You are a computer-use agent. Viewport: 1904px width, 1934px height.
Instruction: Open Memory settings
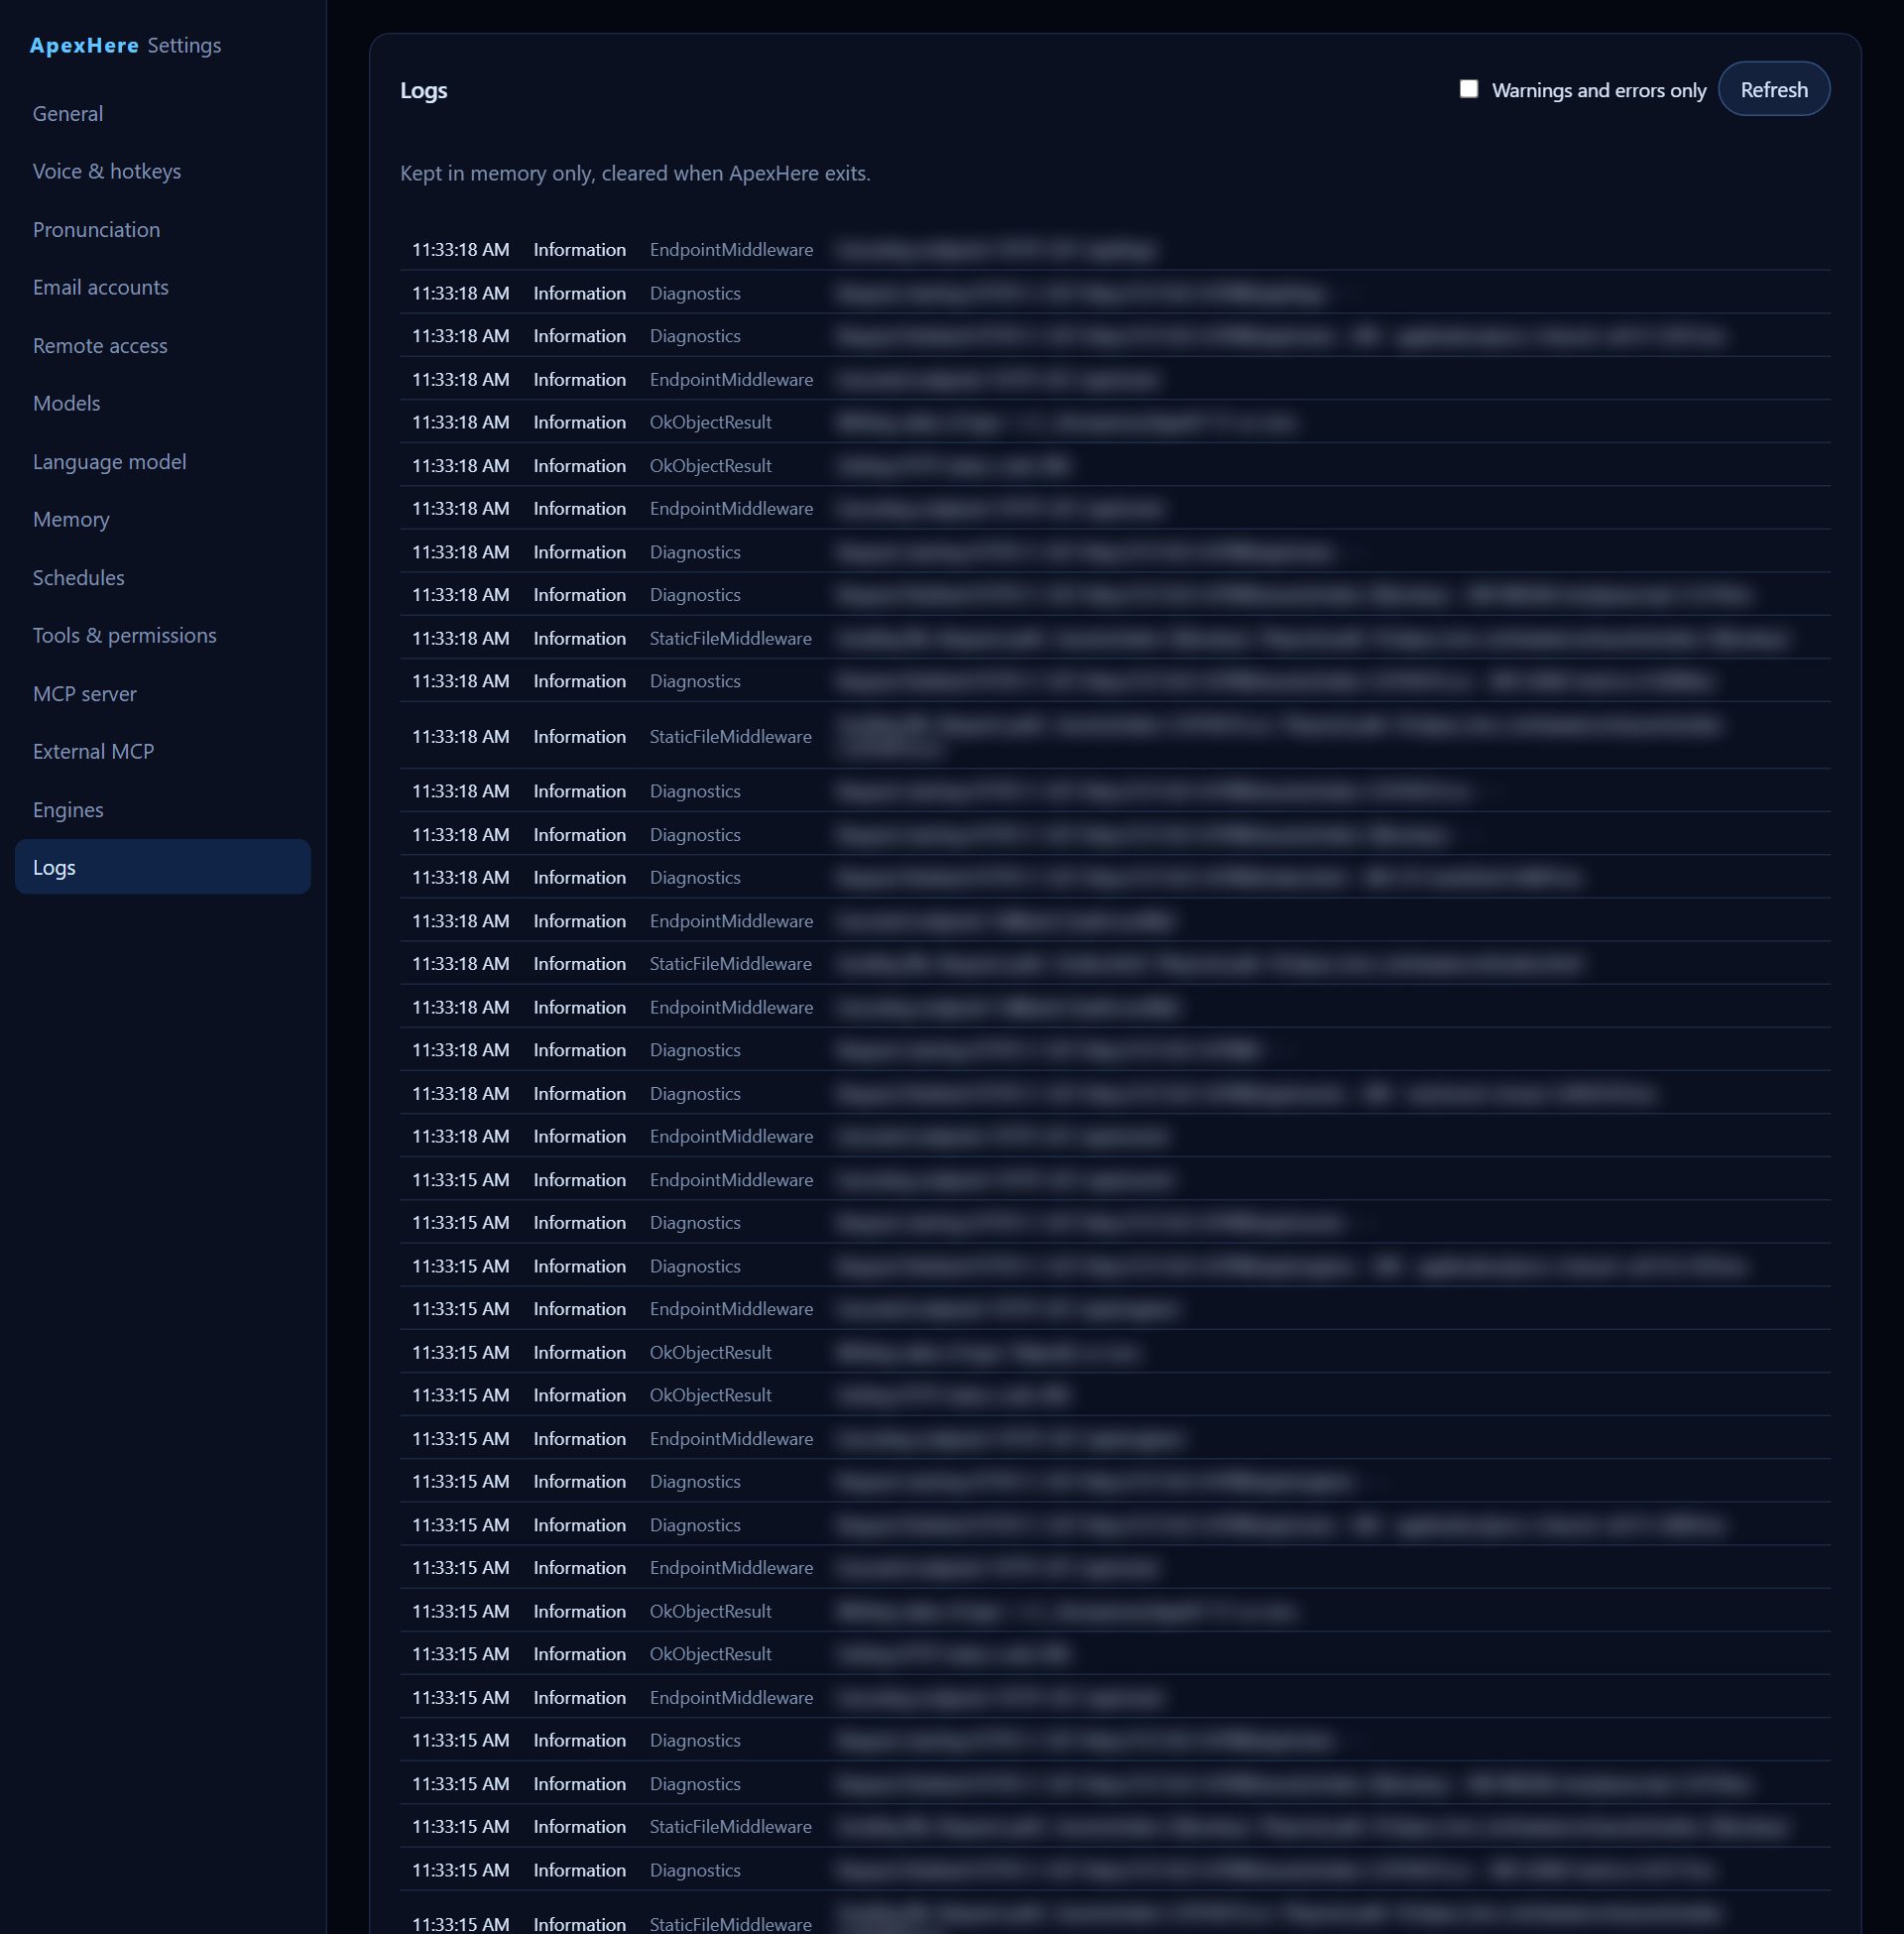[x=162, y=519]
